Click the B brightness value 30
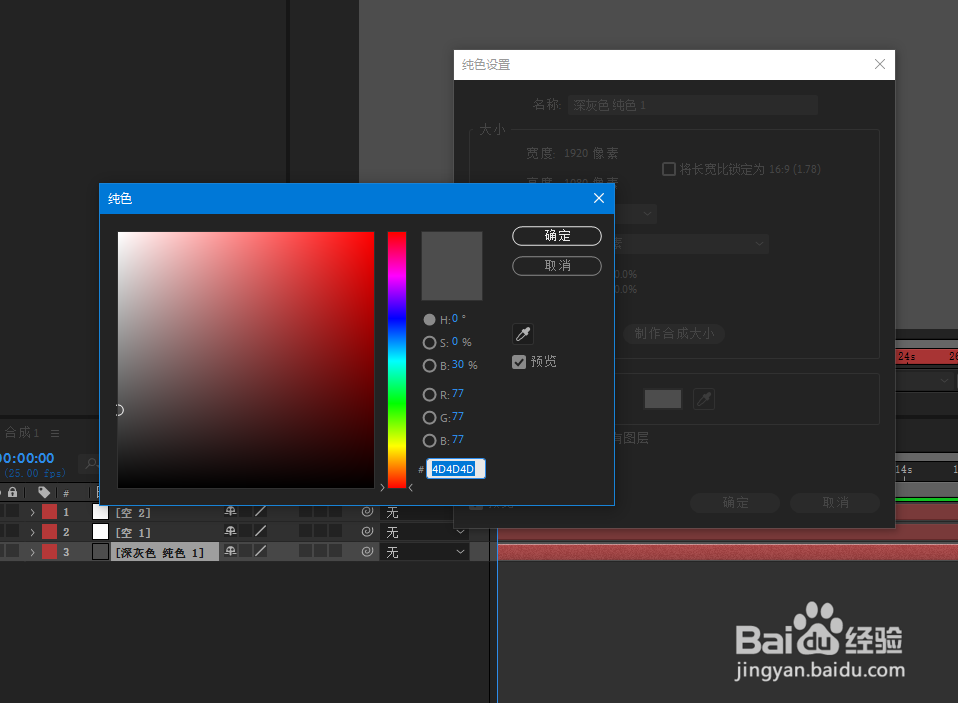Viewport: 958px width, 703px height. (x=458, y=364)
